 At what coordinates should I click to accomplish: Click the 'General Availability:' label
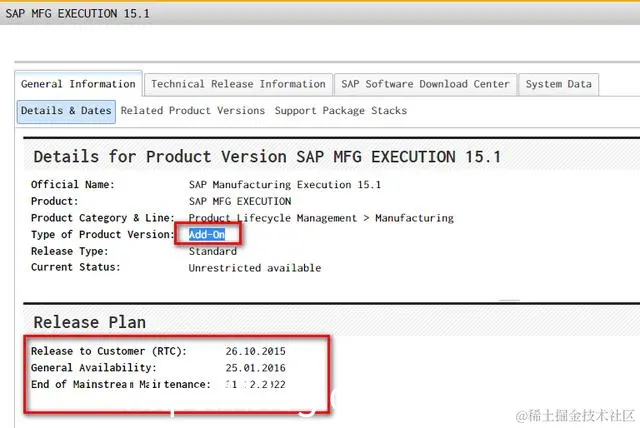coord(93,368)
